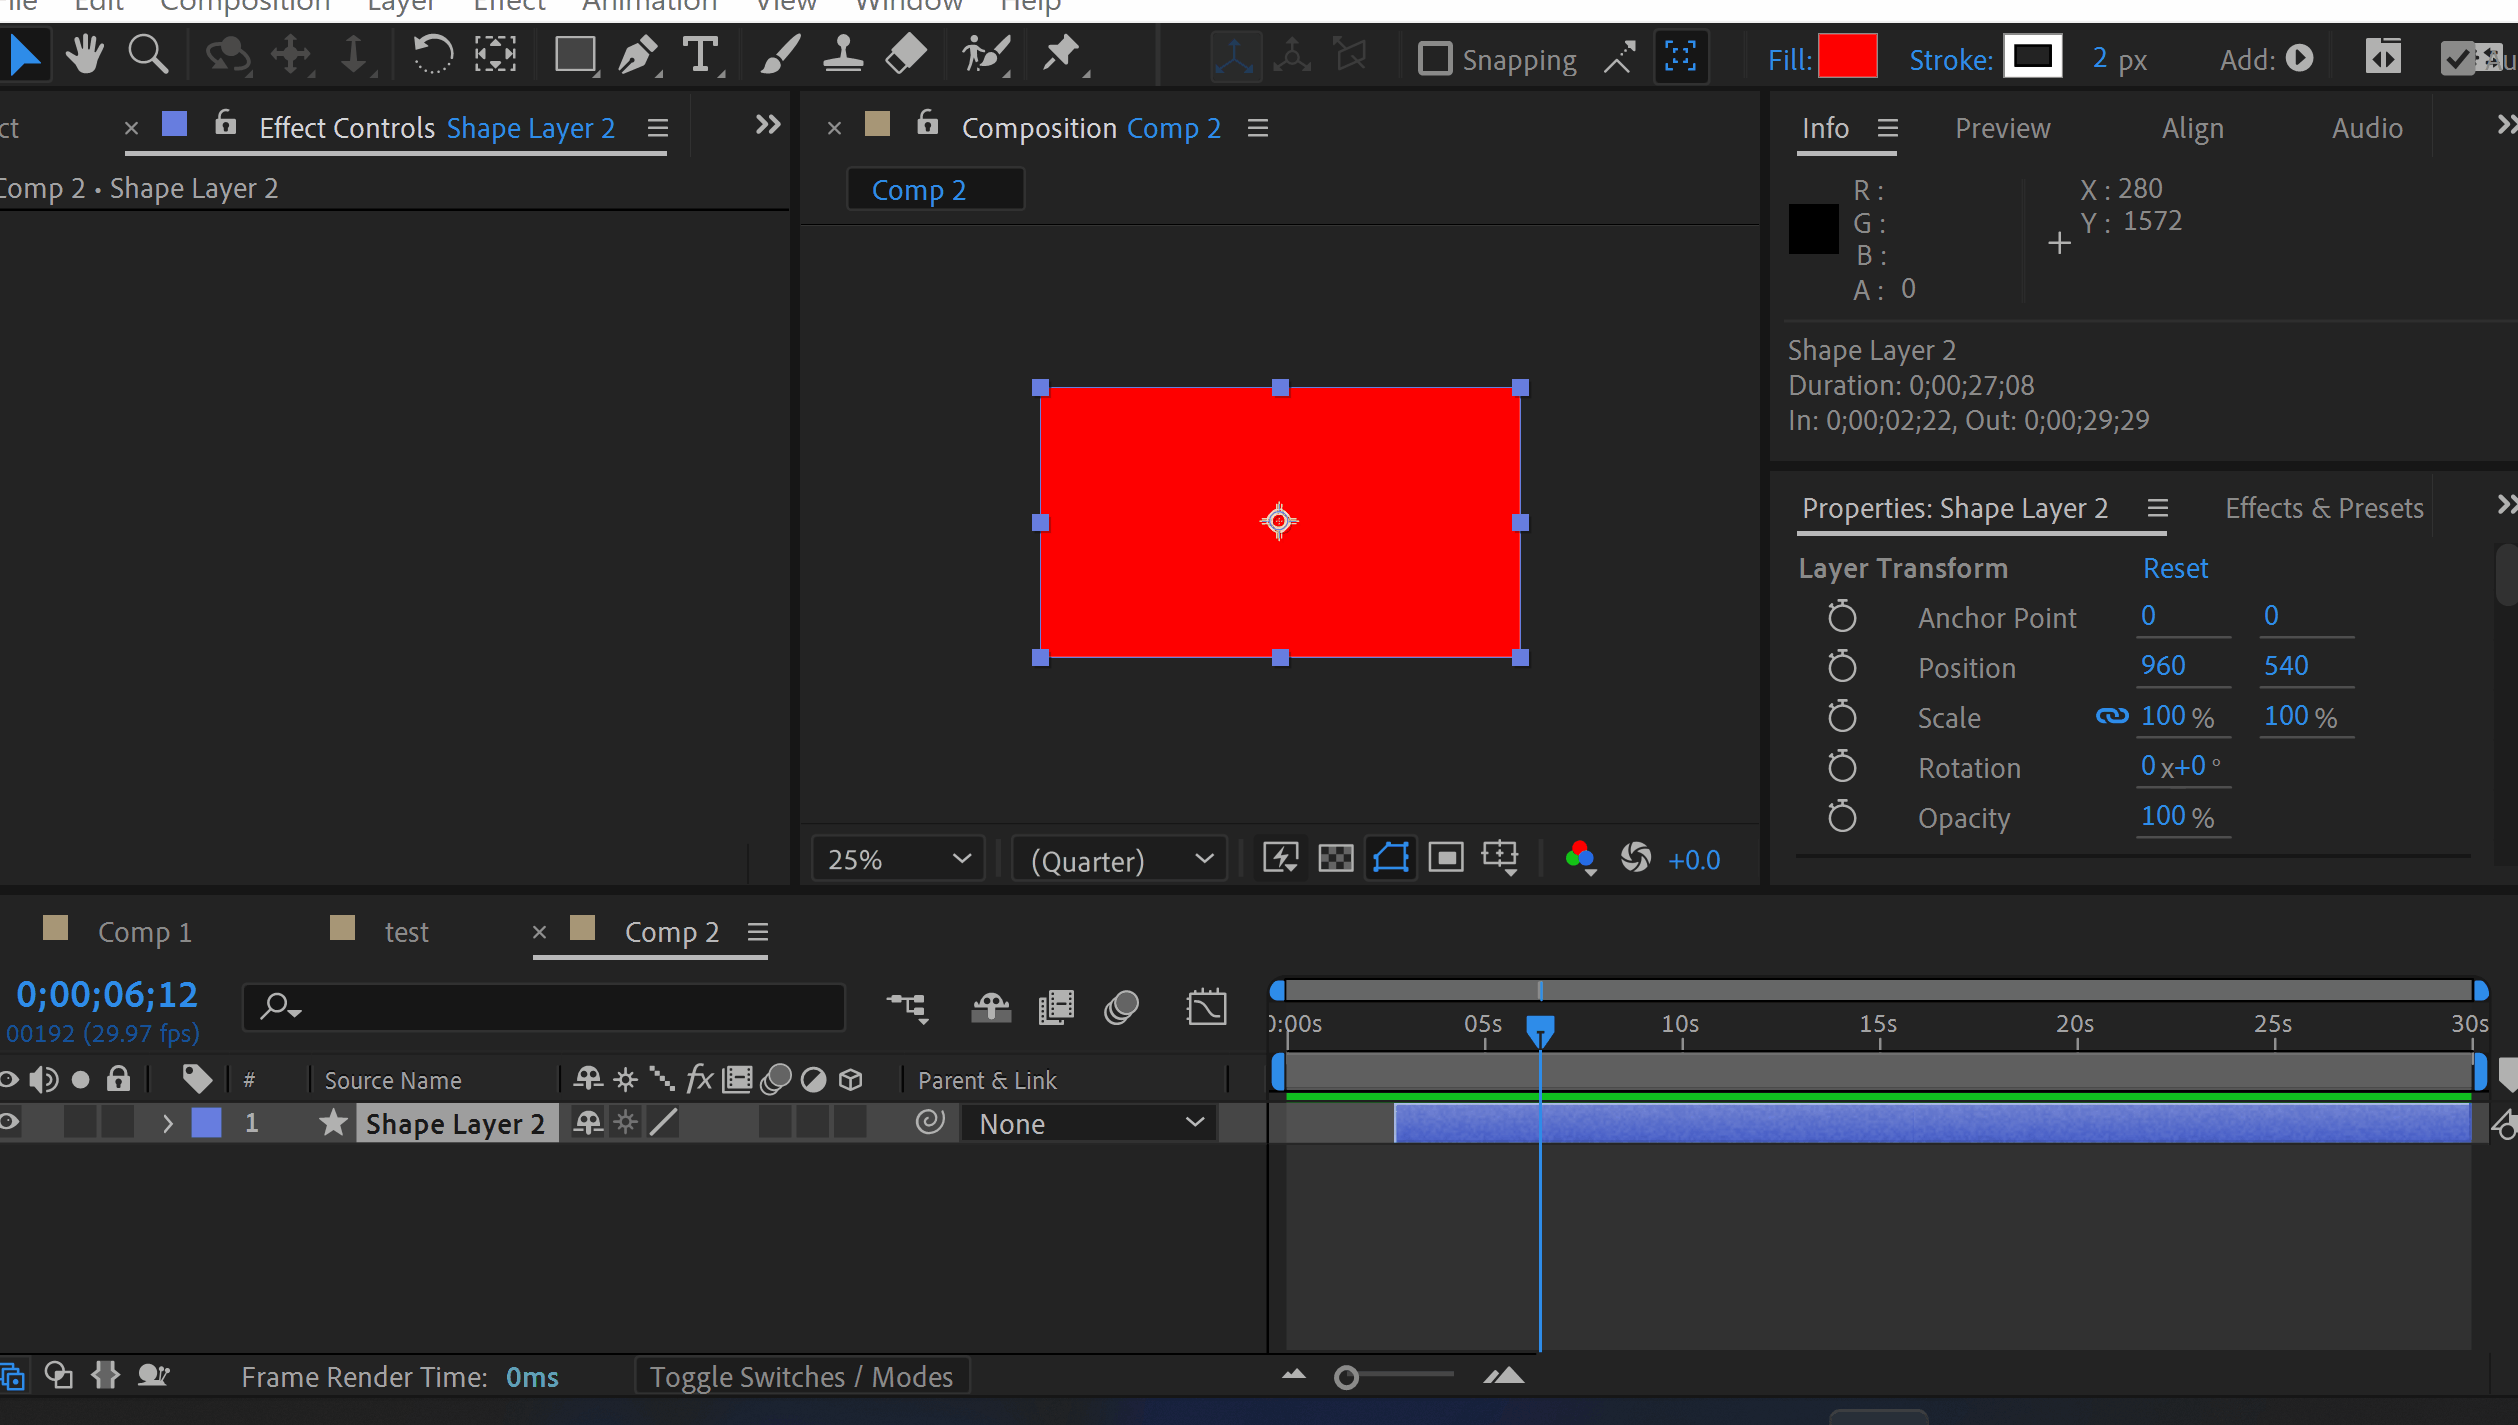Select the Hand tool
The image size is (2518, 1425).
tap(85, 55)
